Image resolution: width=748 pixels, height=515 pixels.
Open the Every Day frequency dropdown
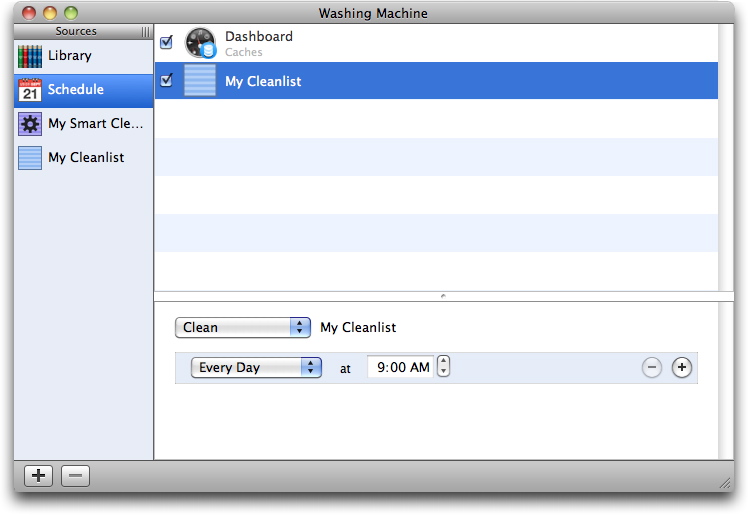coord(256,368)
